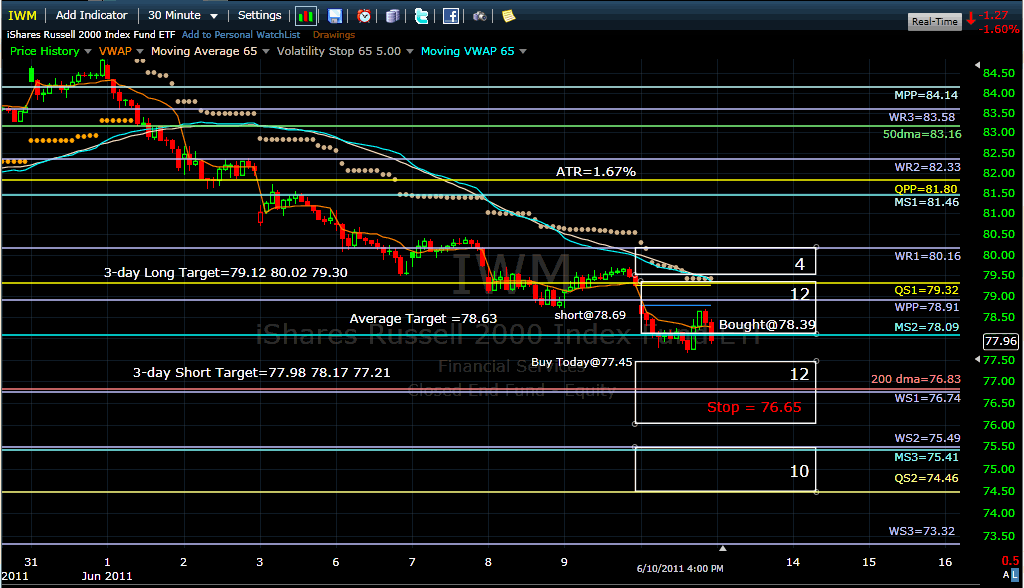Viewport: 1024px width, 588px height.
Task: Click the 'Stop = 76.65' red annotation
Action: 754,407
